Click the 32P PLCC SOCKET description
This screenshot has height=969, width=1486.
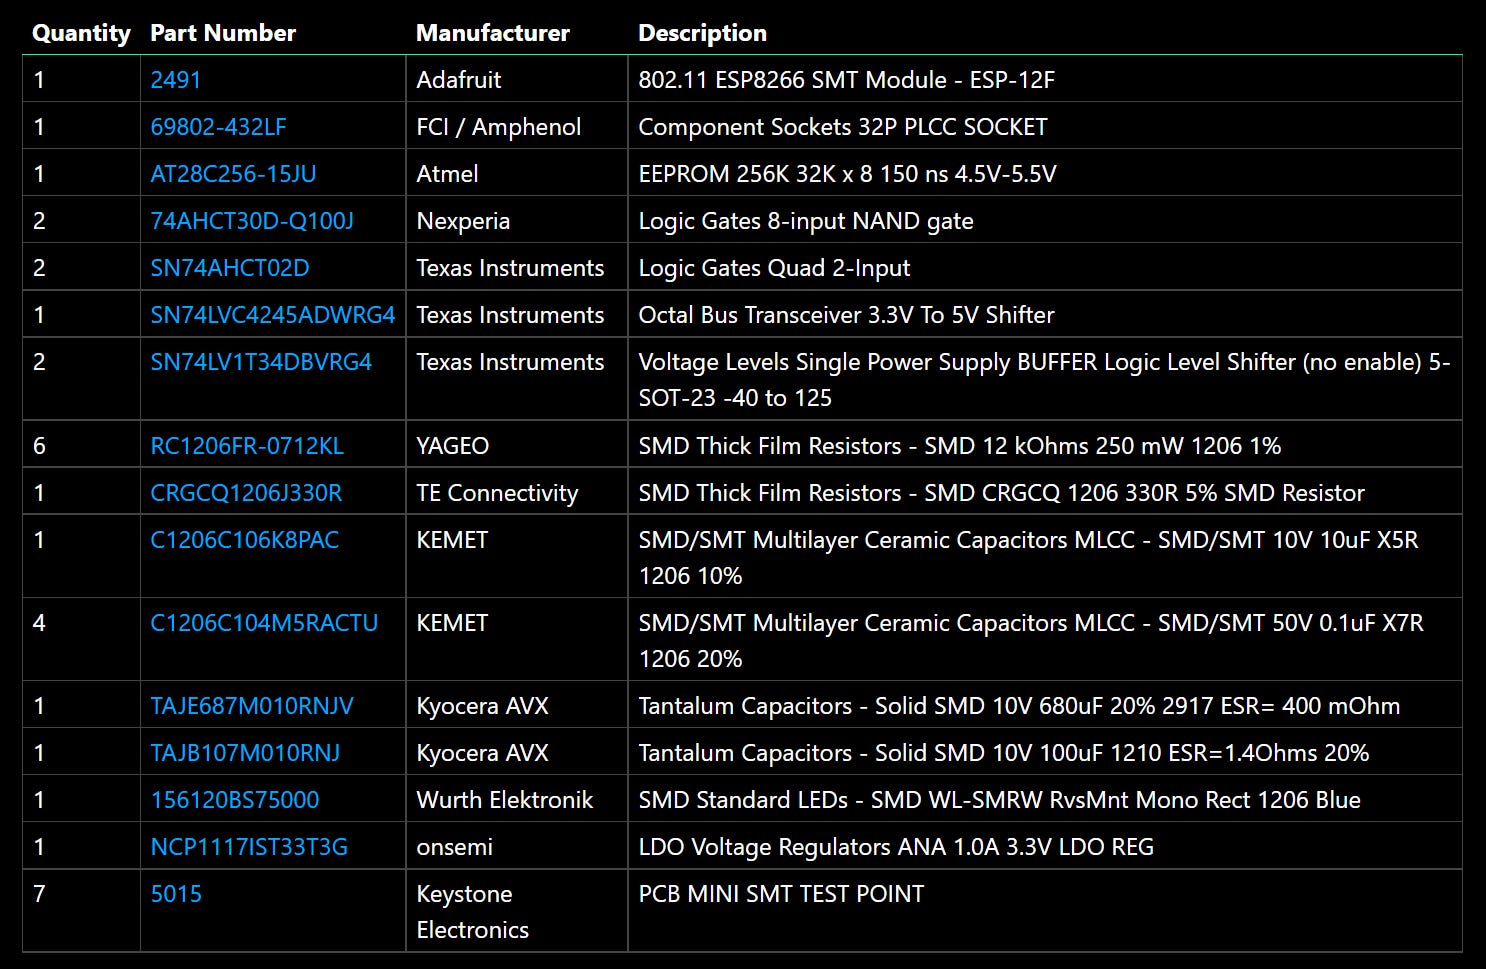point(843,127)
